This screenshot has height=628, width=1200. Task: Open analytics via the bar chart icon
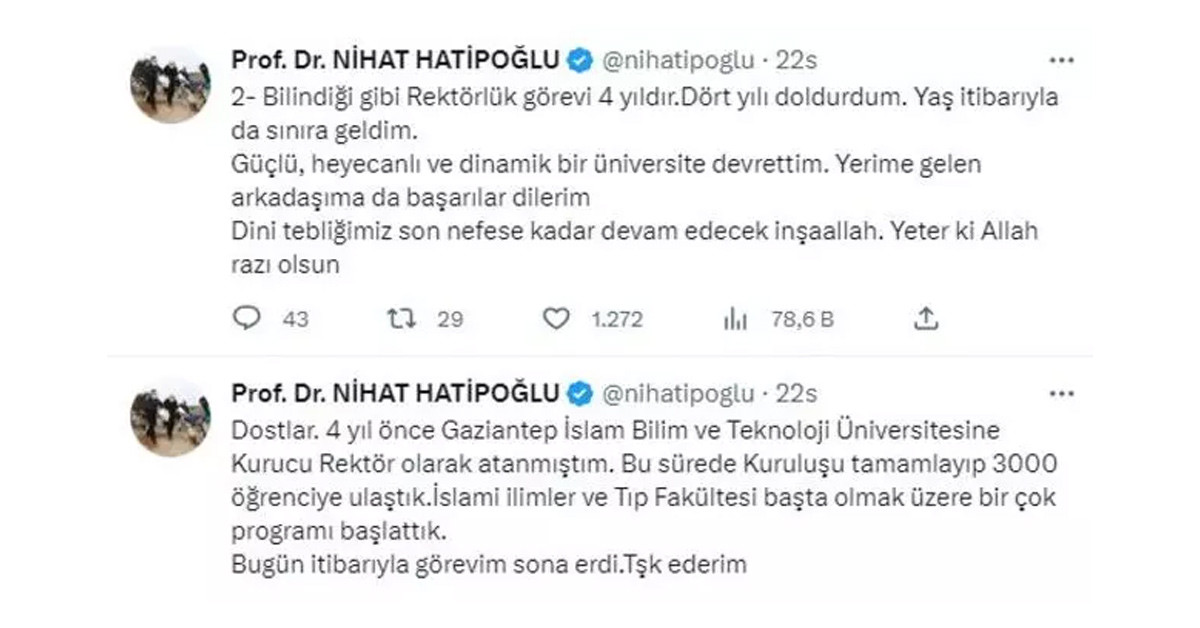point(735,319)
